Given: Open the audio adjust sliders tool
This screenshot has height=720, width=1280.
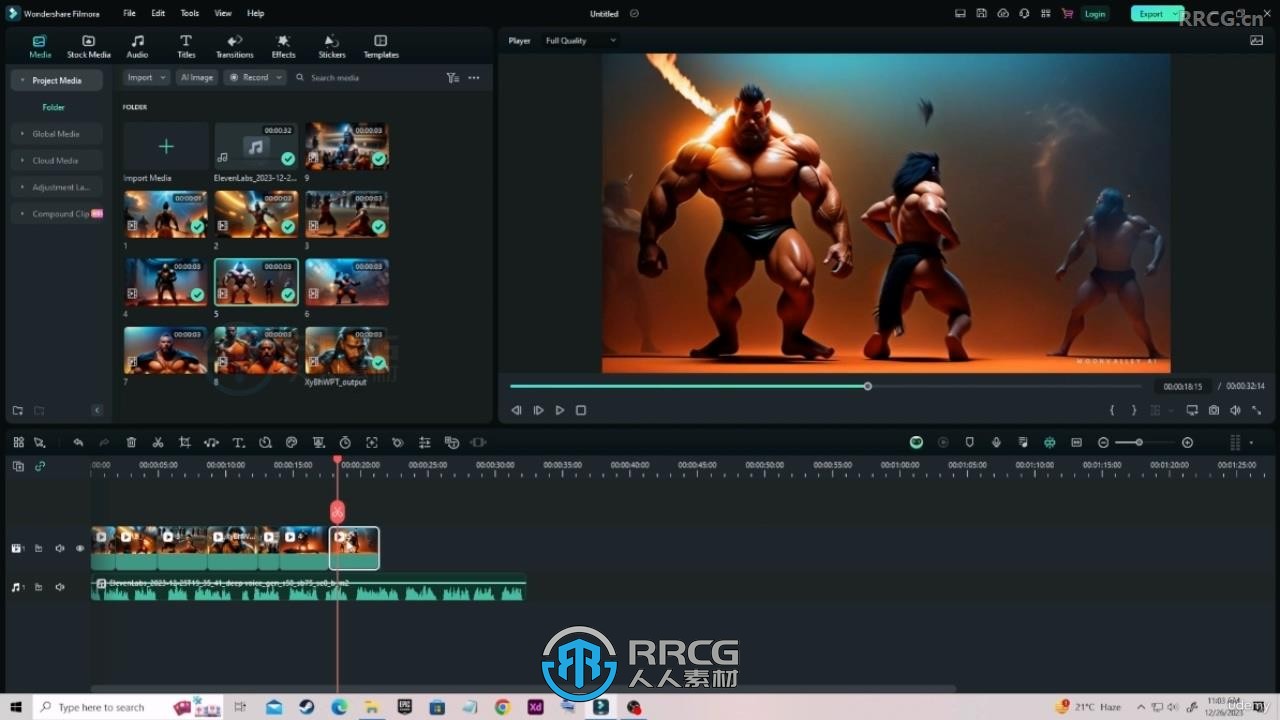Looking at the screenshot, I should (425, 442).
